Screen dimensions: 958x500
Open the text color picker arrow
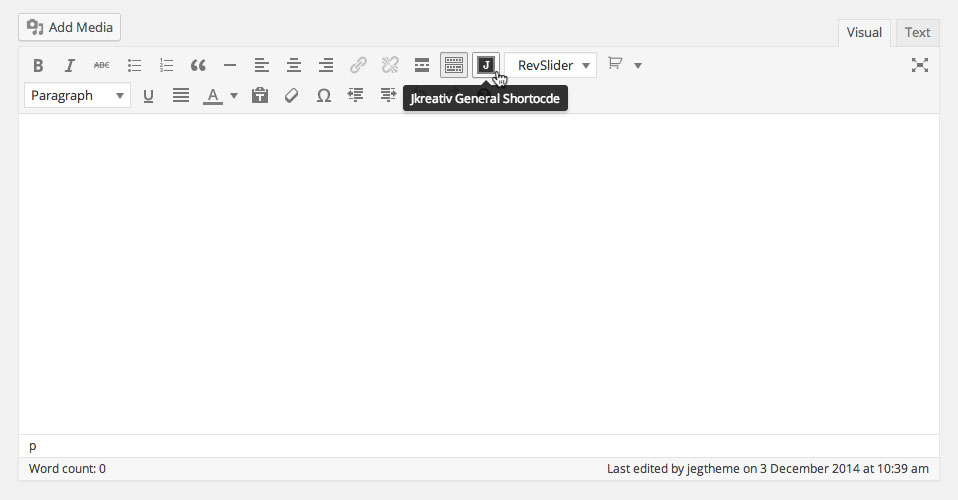(x=234, y=96)
